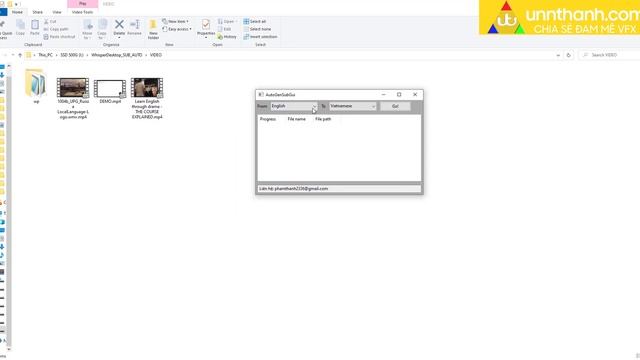Click the File path column header
The height and width of the screenshot is (360, 640).
[x=323, y=119]
